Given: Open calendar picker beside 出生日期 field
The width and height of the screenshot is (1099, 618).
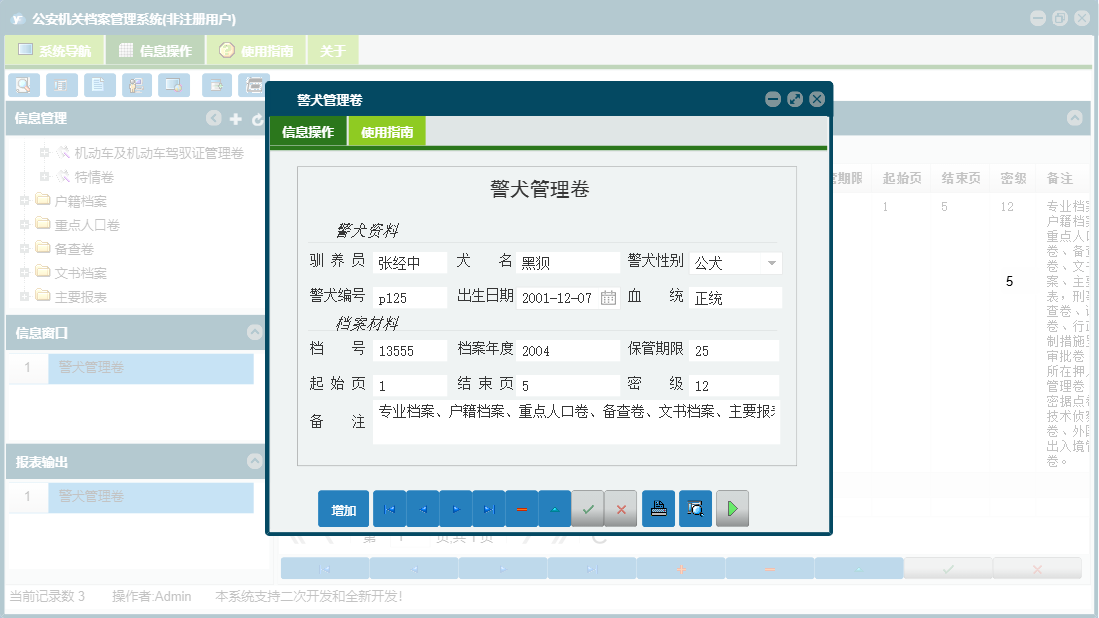Looking at the screenshot, I should (x=608, y=297).
